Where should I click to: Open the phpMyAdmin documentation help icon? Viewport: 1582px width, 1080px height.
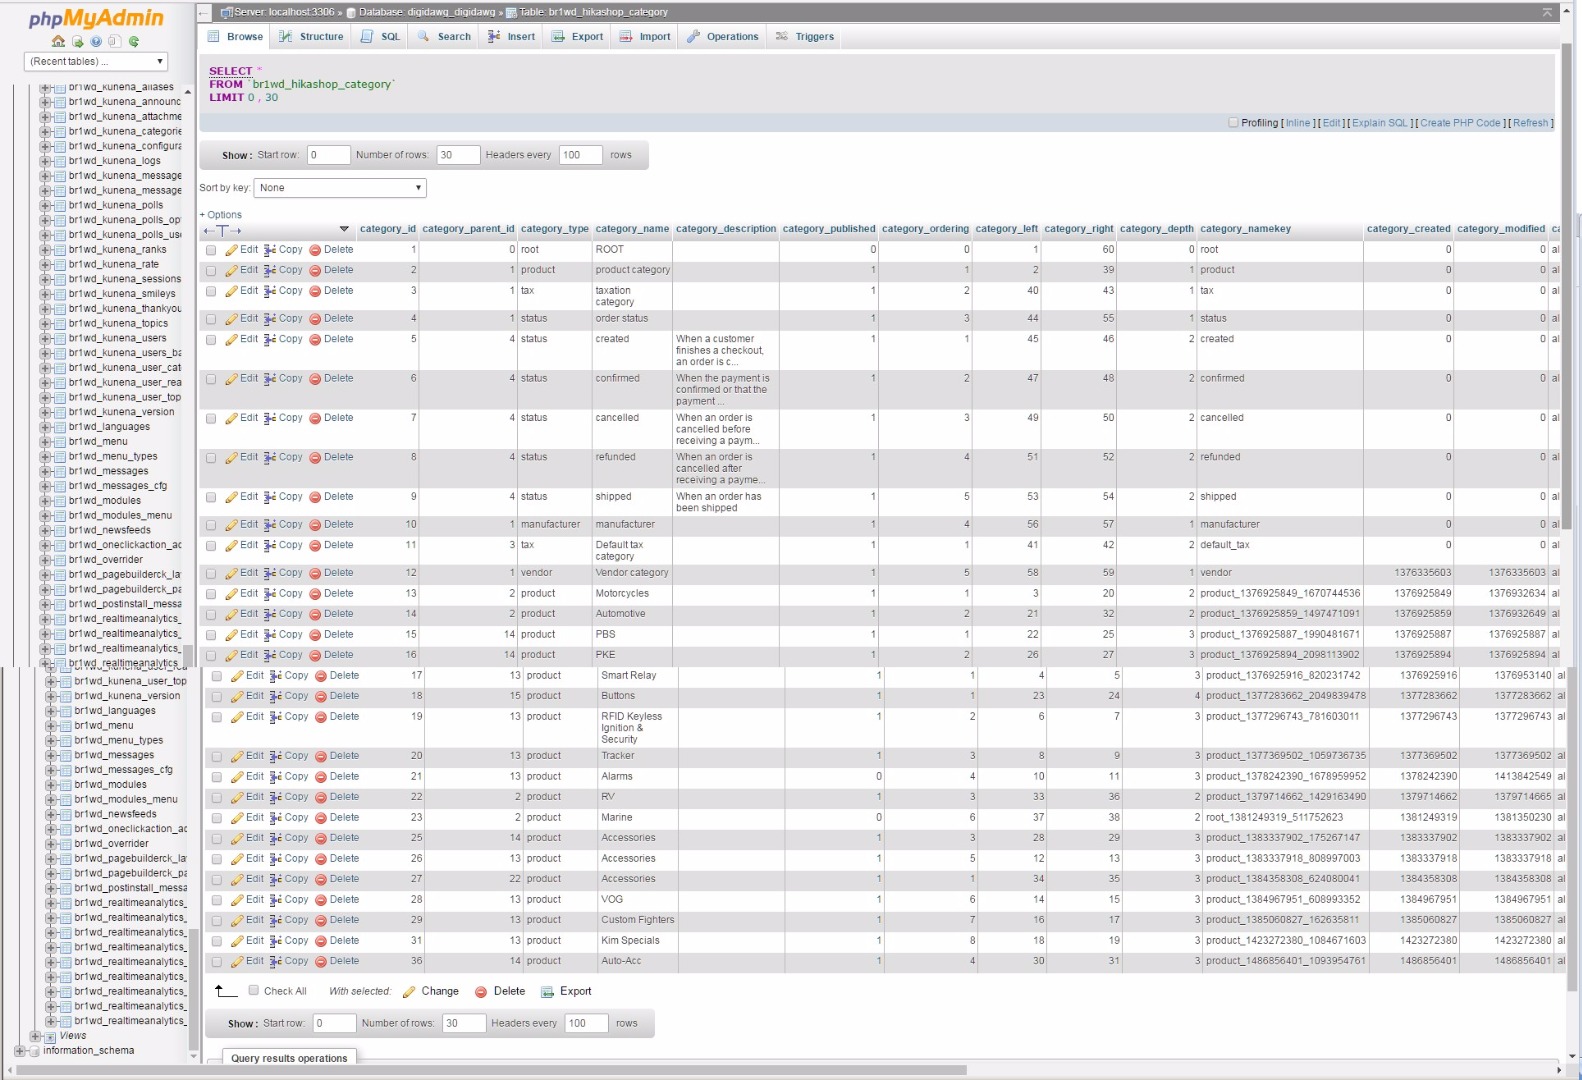tap(96, 42)
